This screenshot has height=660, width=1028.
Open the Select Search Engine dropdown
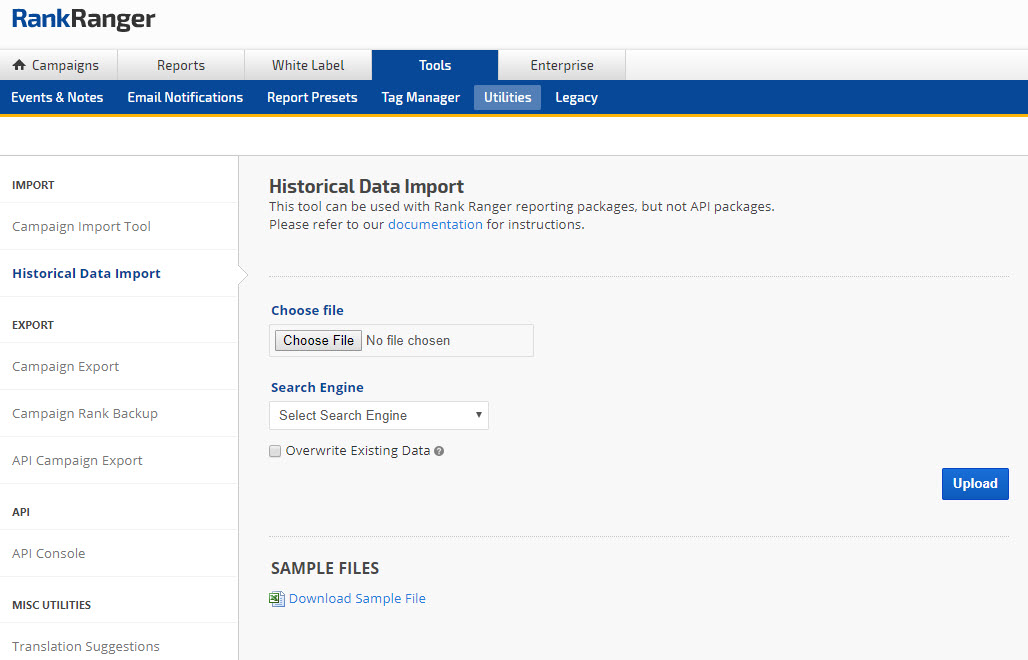tap(379, 415)
